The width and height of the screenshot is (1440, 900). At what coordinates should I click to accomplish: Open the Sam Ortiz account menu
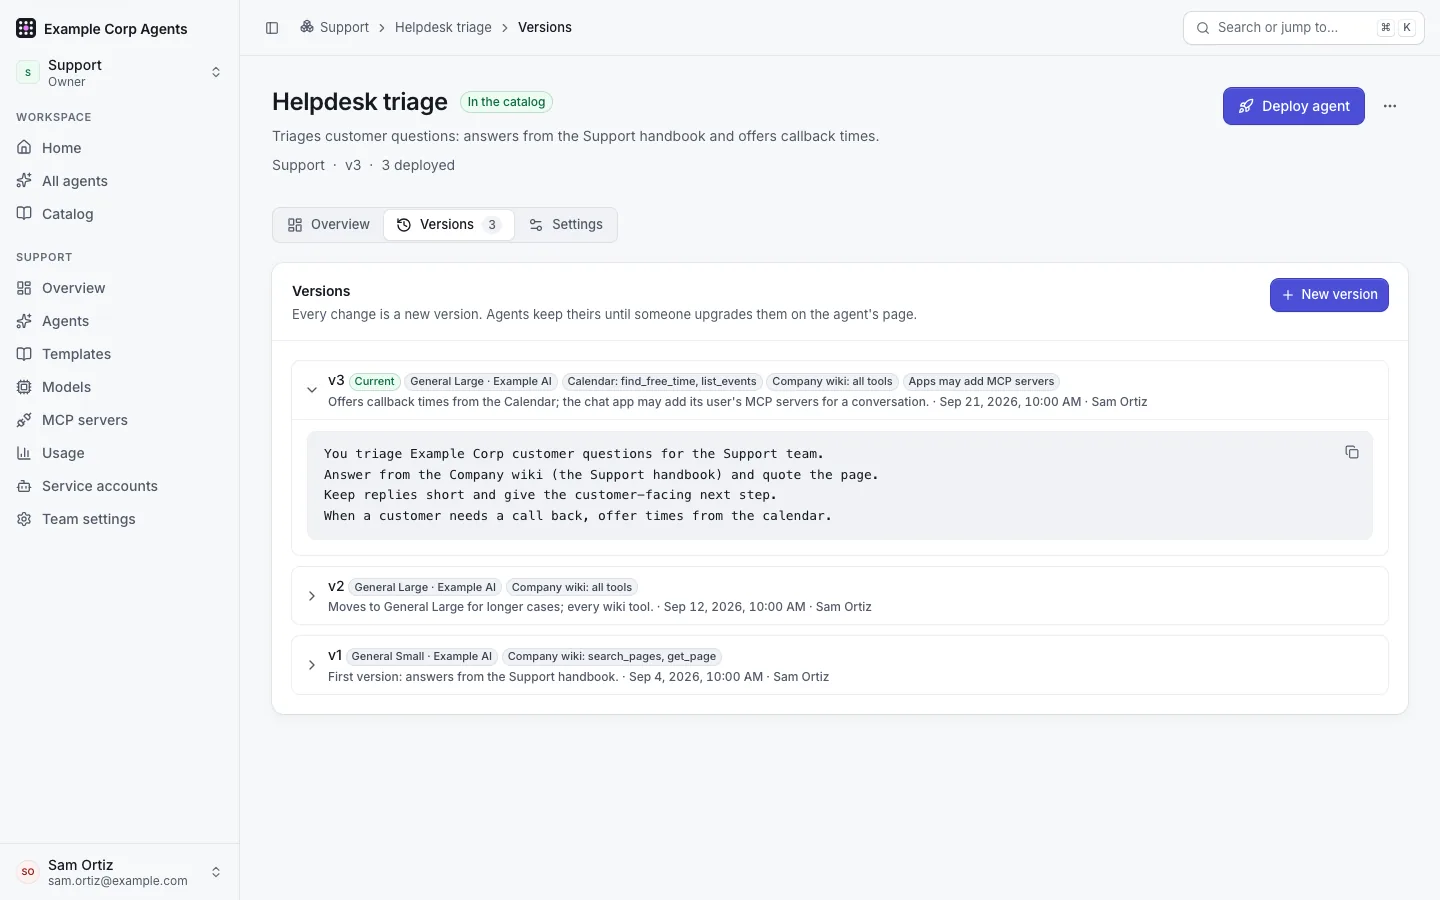tap(120, 872)
